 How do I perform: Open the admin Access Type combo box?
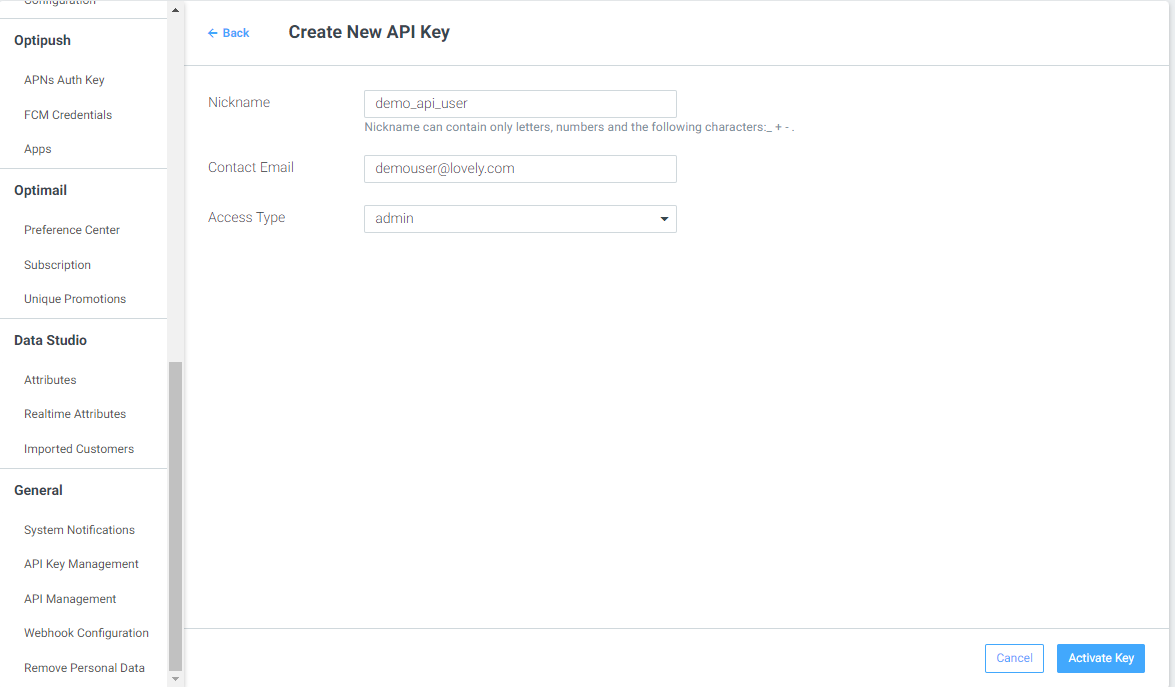click(520, 219)
